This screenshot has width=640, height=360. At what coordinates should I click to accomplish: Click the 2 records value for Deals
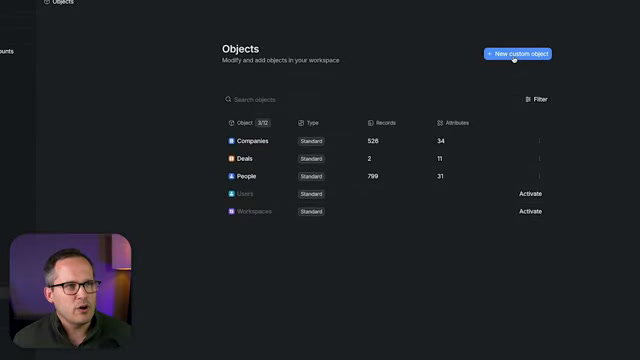369,158
